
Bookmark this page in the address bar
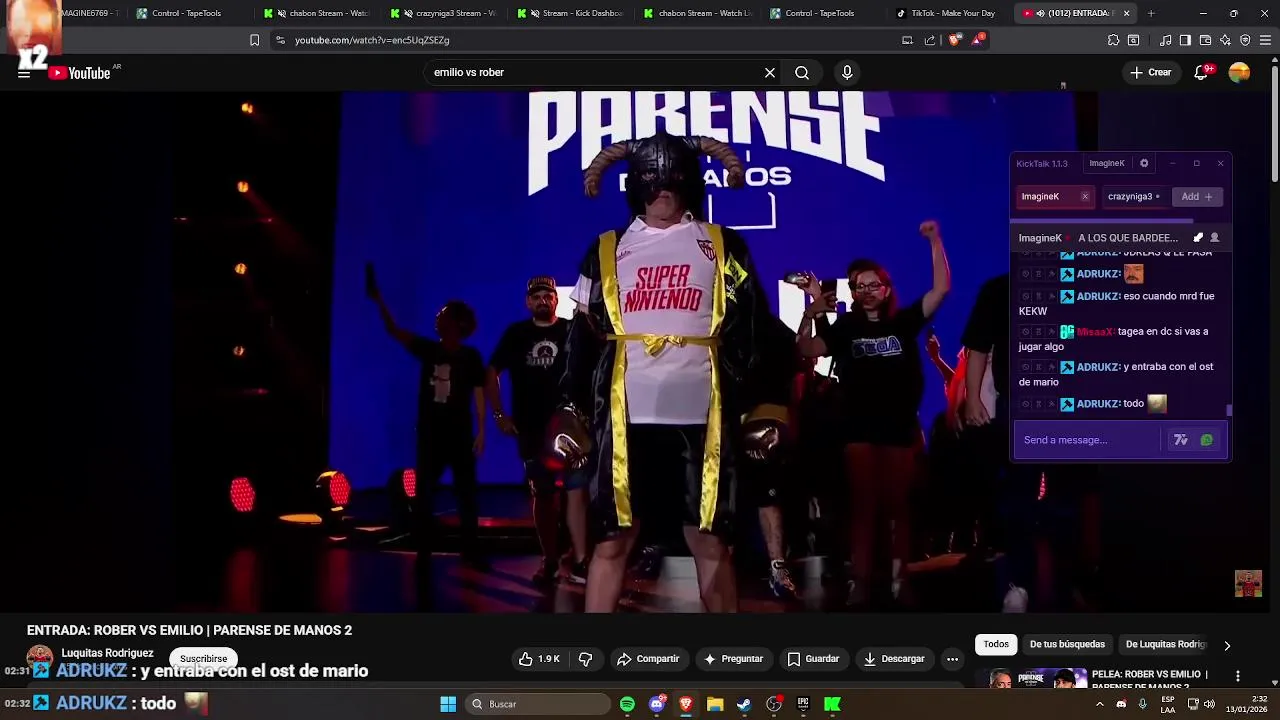(x=254, y=40)
